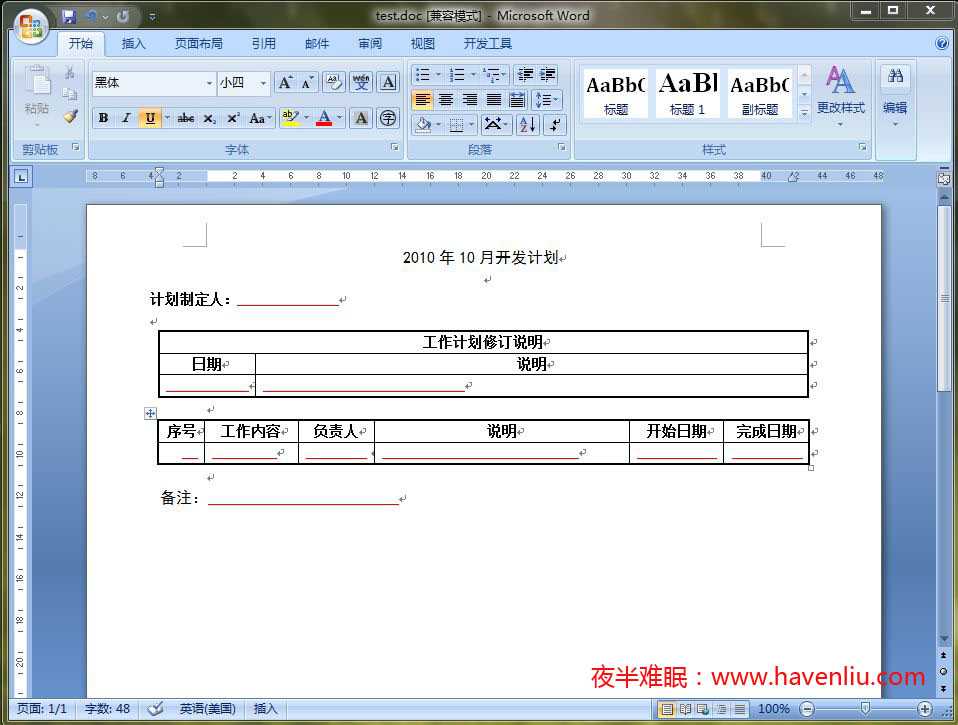
Task: Click table move handle
Action: pyautogui.click(x=150, y=414)
